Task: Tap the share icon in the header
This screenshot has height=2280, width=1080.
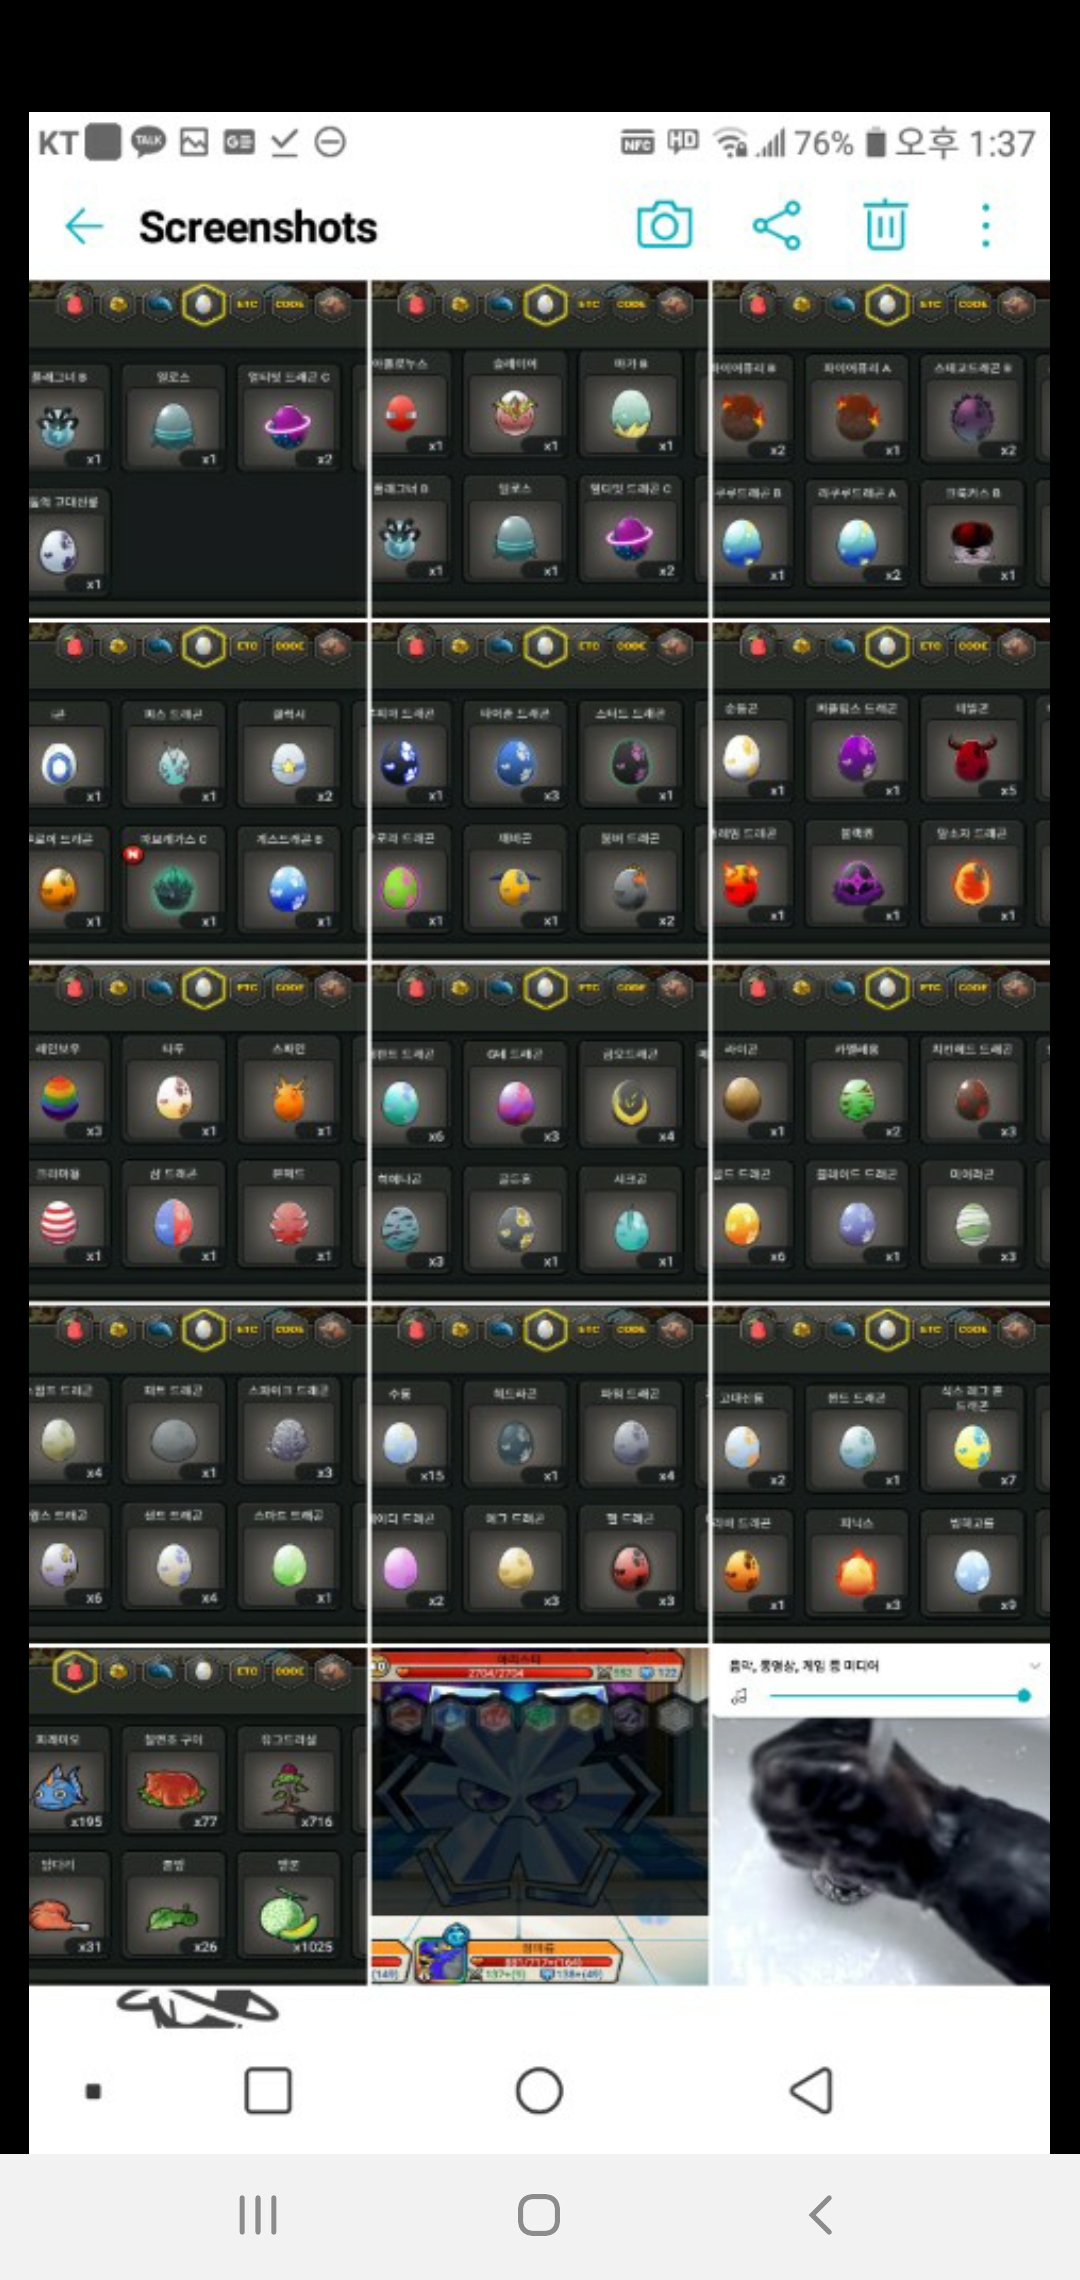Action: (777, 225)
